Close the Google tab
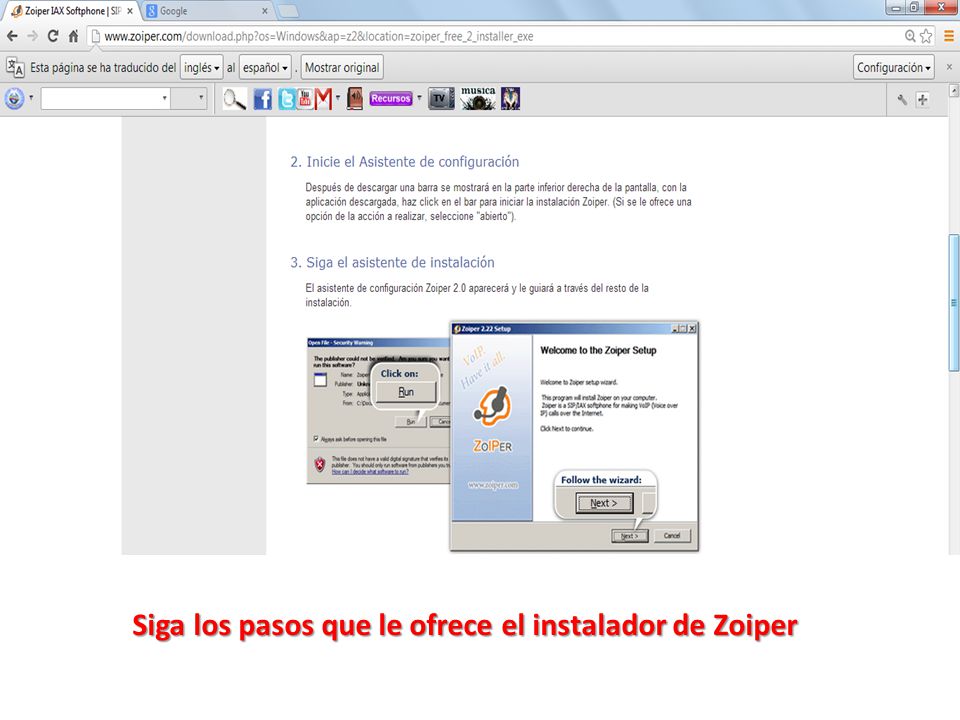This screenshot has width=960, height=720. click(264, 11)
